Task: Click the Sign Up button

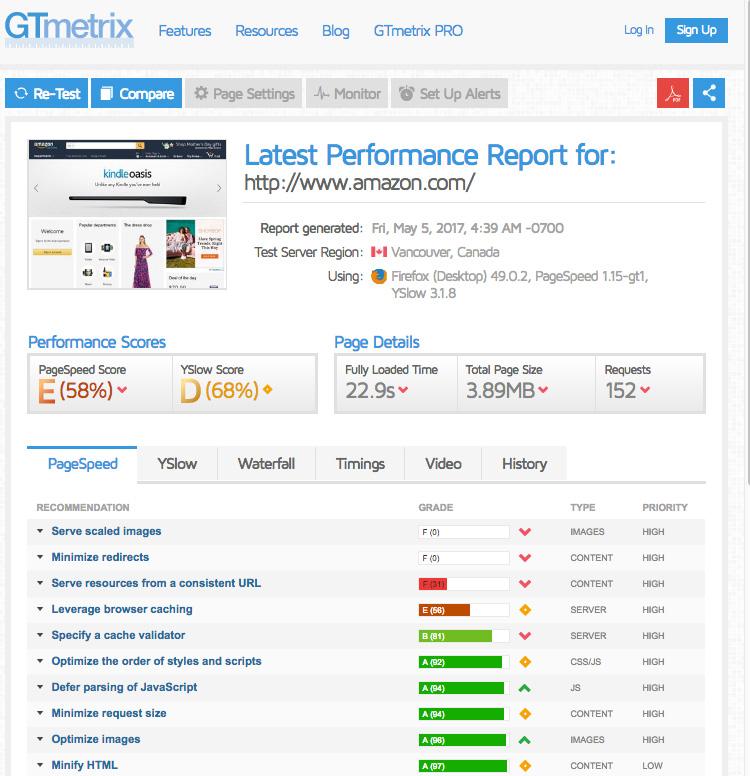Action: coord(696,30)
